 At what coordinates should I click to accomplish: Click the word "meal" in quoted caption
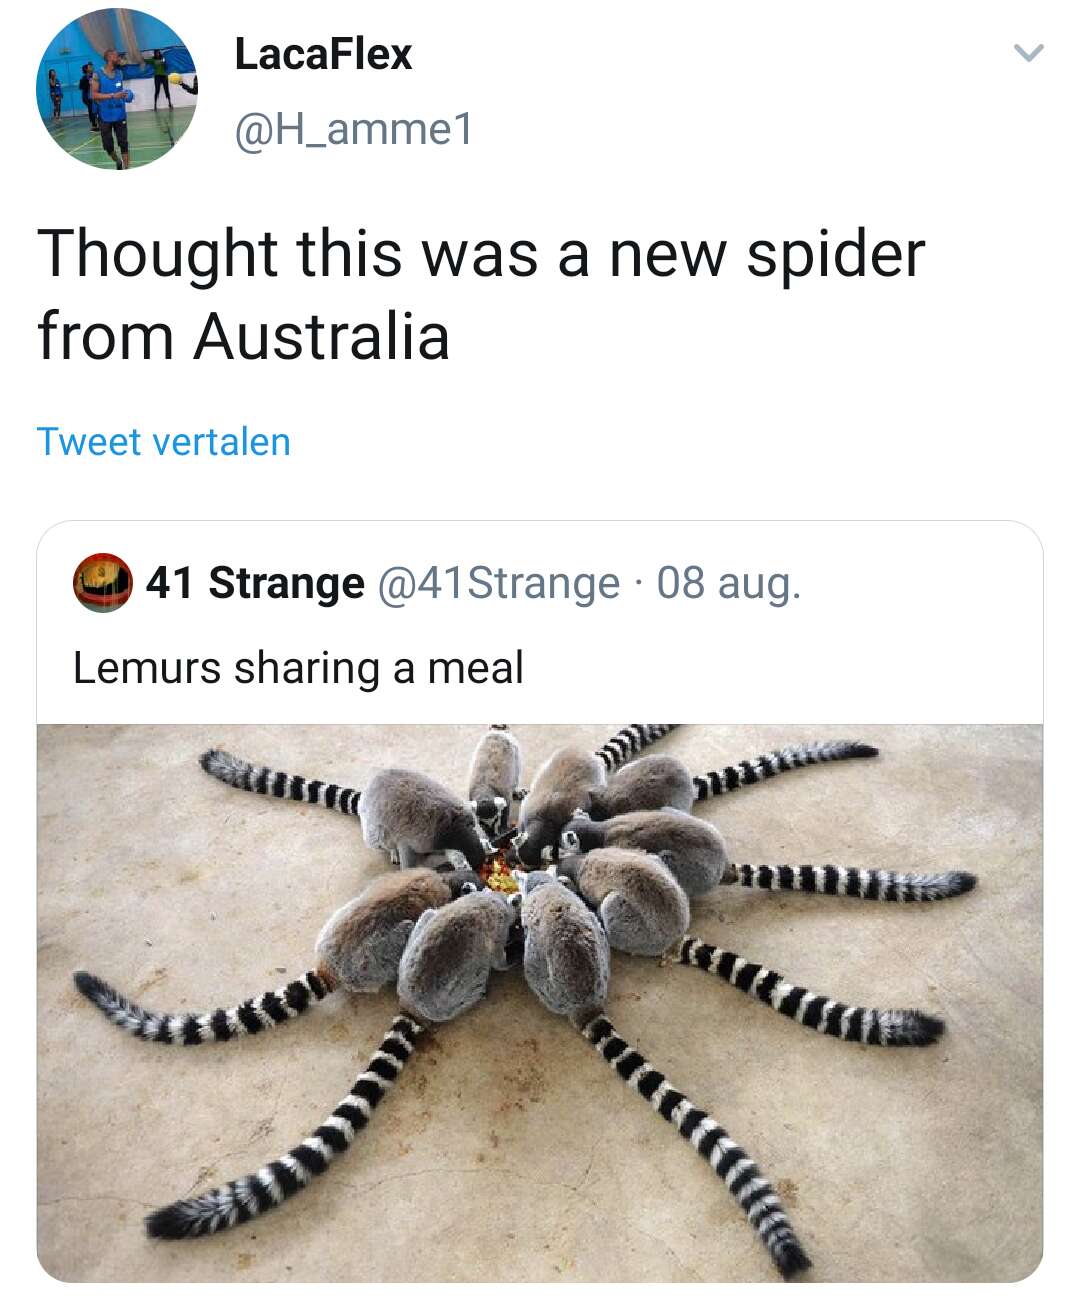(x=475, y=668)
